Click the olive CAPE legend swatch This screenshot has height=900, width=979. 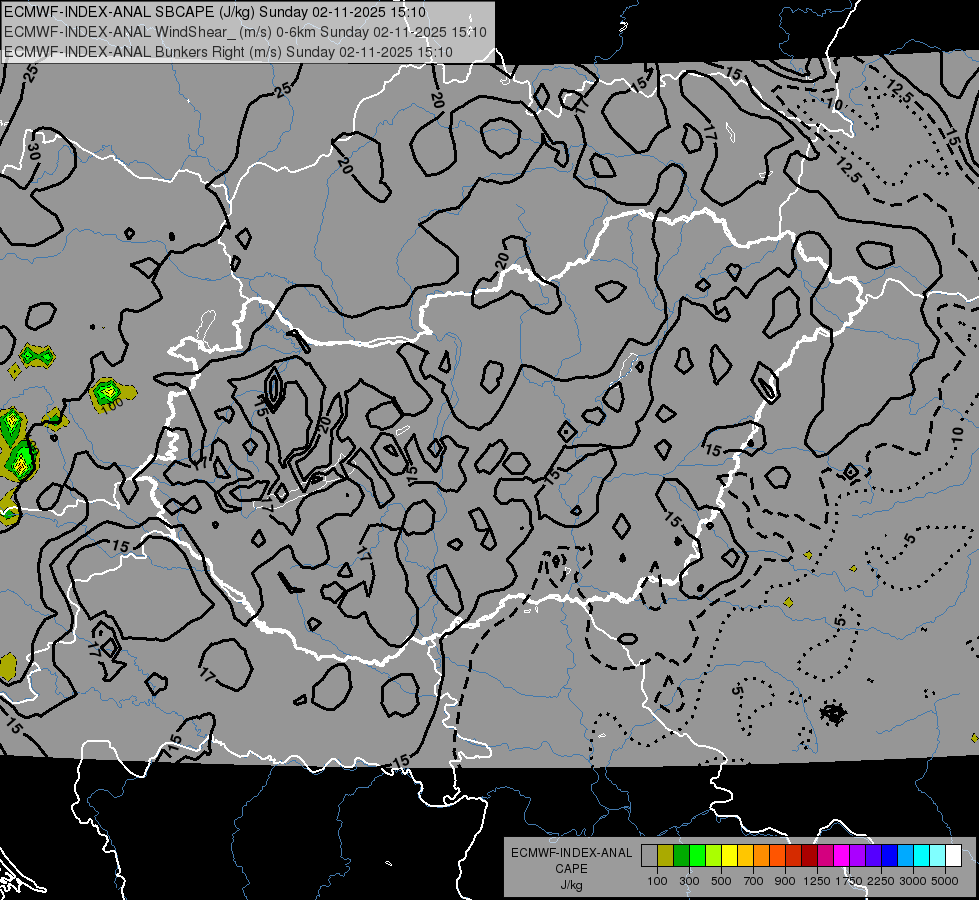point(666,855)
